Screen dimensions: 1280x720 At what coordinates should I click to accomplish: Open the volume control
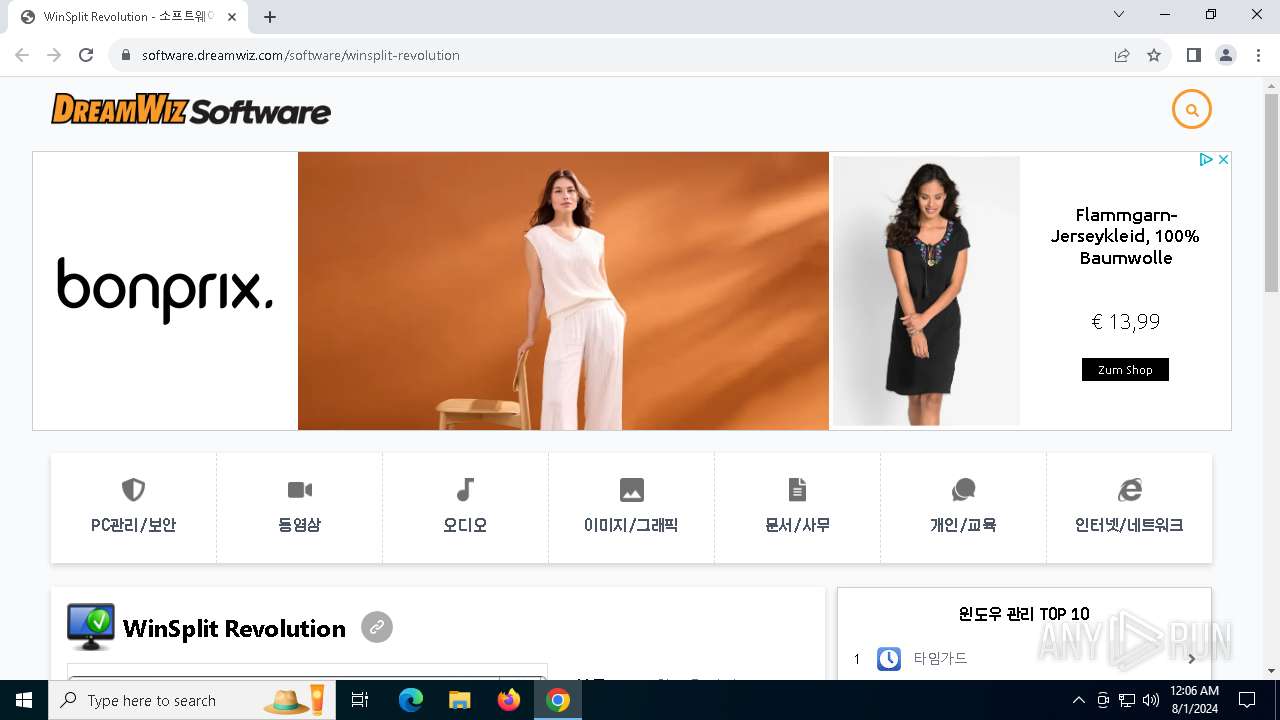[x=1151, y=700]
